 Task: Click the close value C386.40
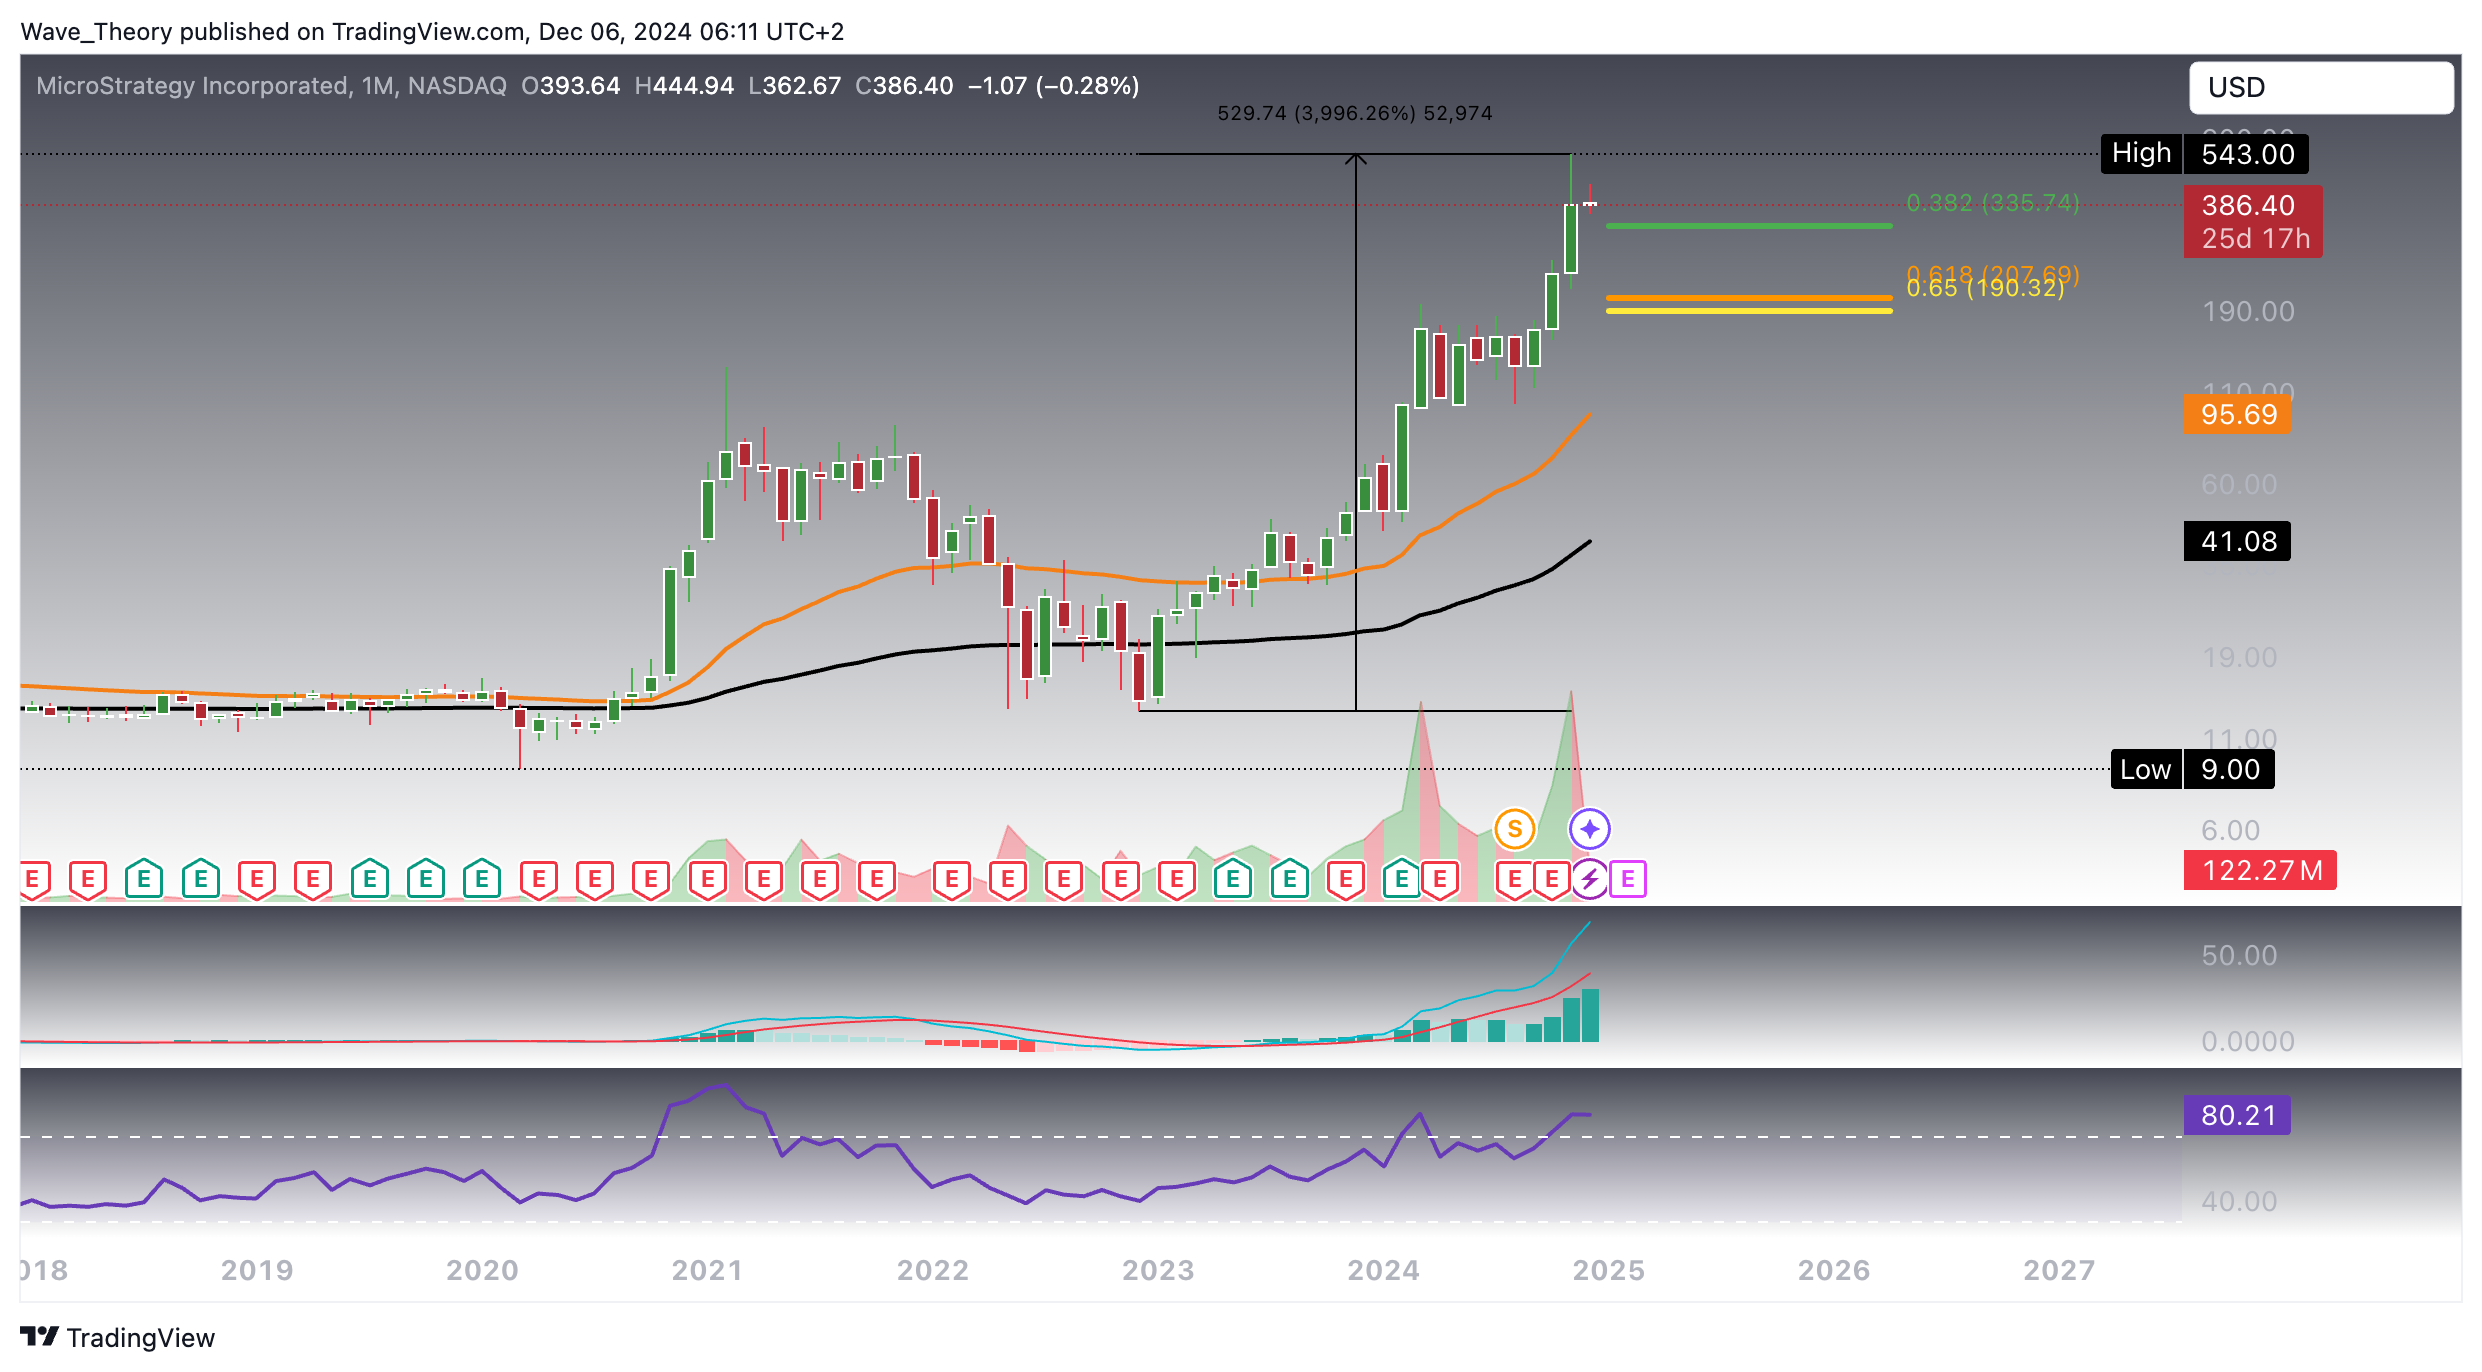click(904, 86)
